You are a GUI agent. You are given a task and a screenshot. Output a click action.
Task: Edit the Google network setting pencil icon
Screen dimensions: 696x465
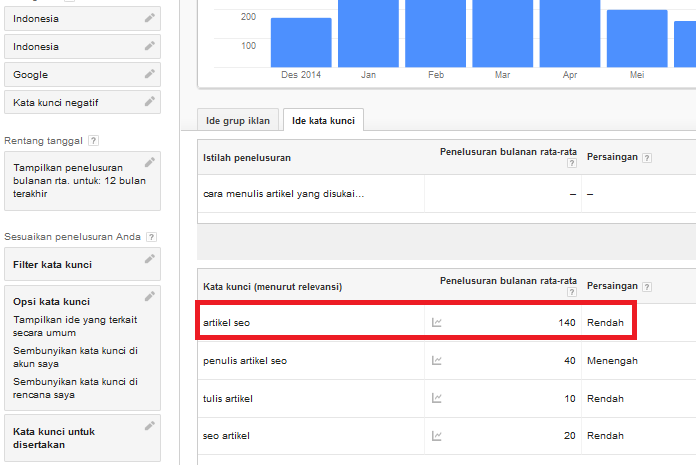tap(150, 74)
